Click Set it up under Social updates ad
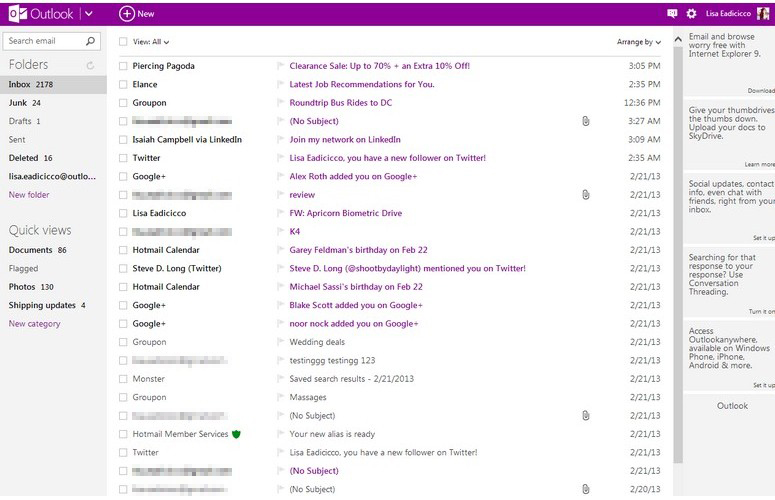This screenshot has width=775, height=500. coord(764,238)
